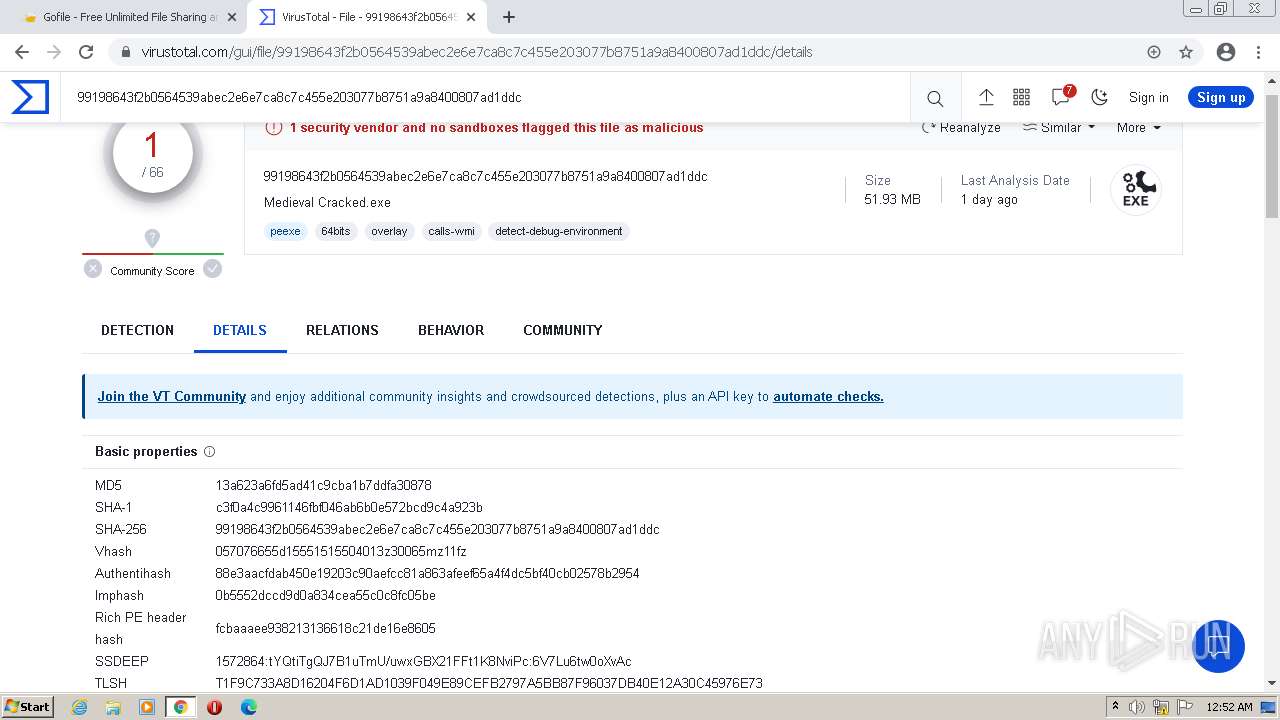Reload the page
This screenshot has height=720, width=1280.
click(86, 52)
